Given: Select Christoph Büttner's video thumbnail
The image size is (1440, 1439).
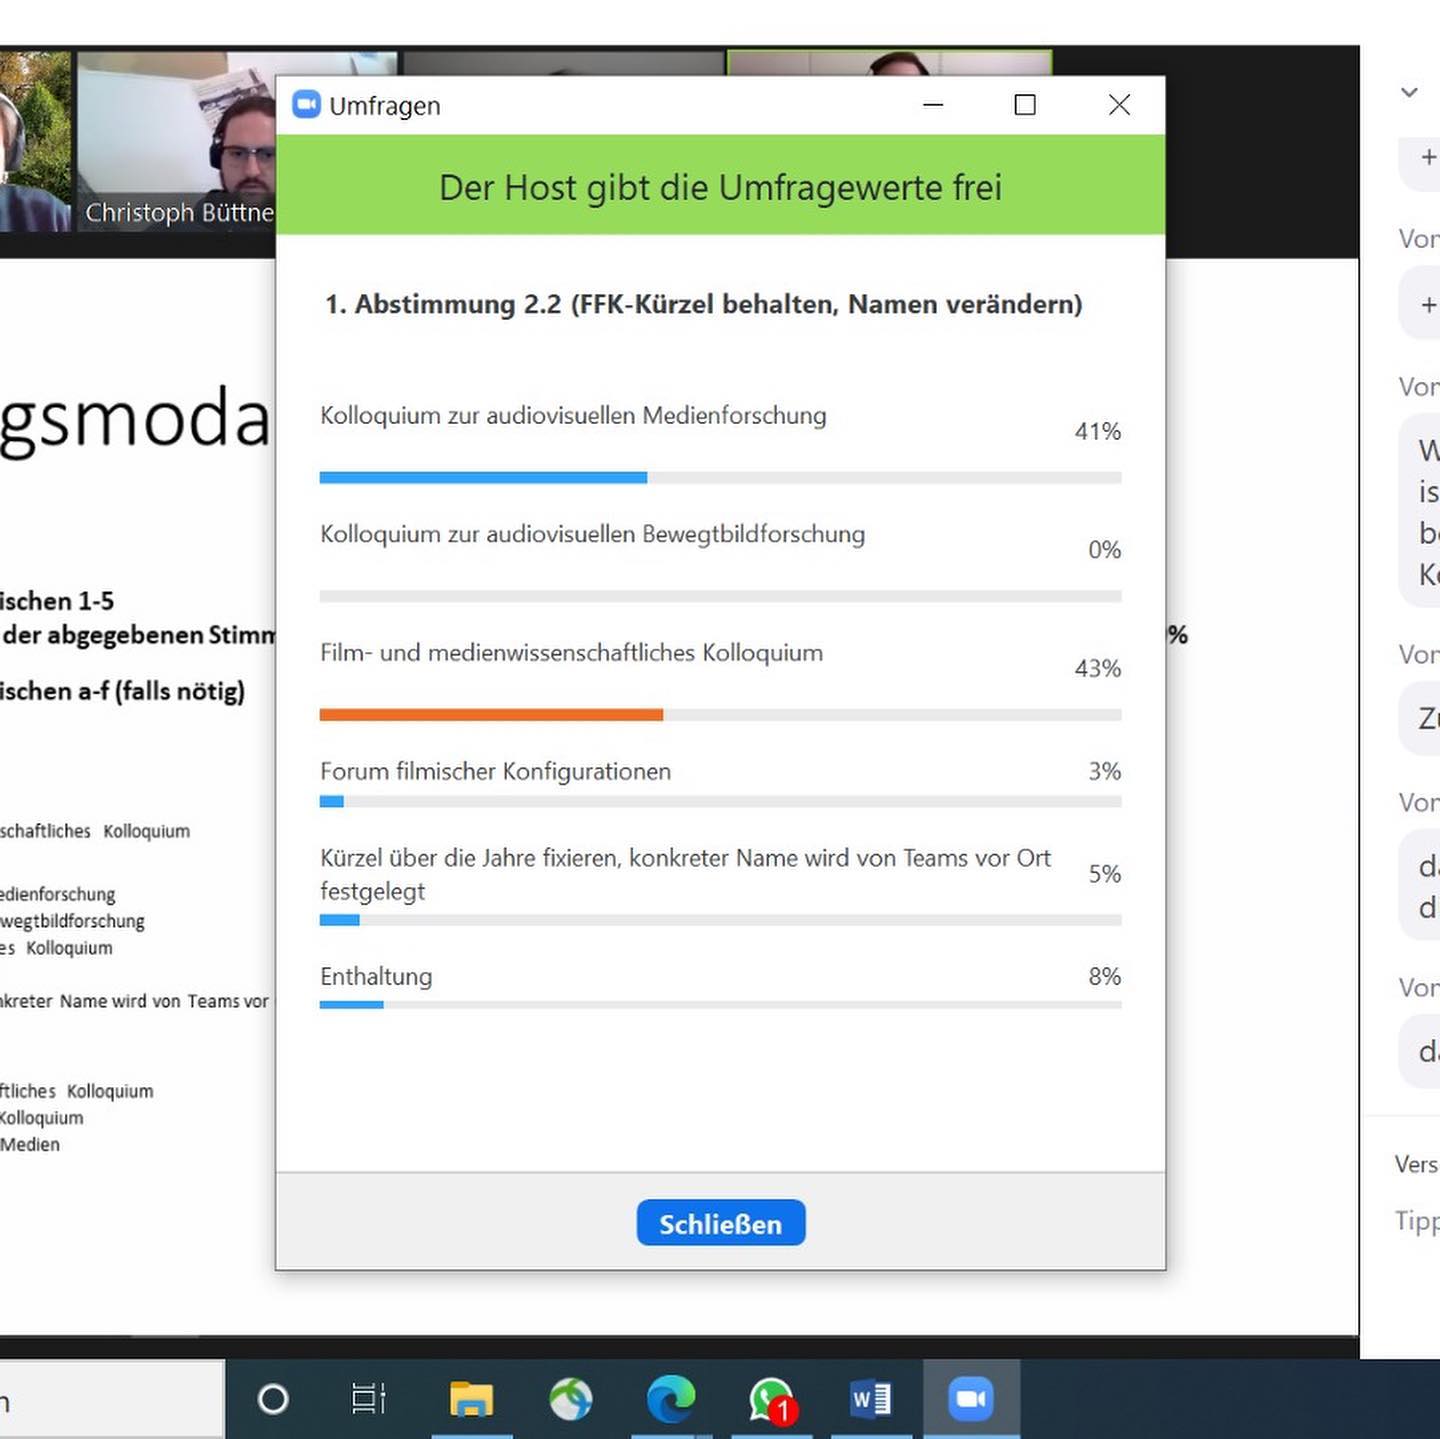Looking at the screenshot, I should click(176, 142).
